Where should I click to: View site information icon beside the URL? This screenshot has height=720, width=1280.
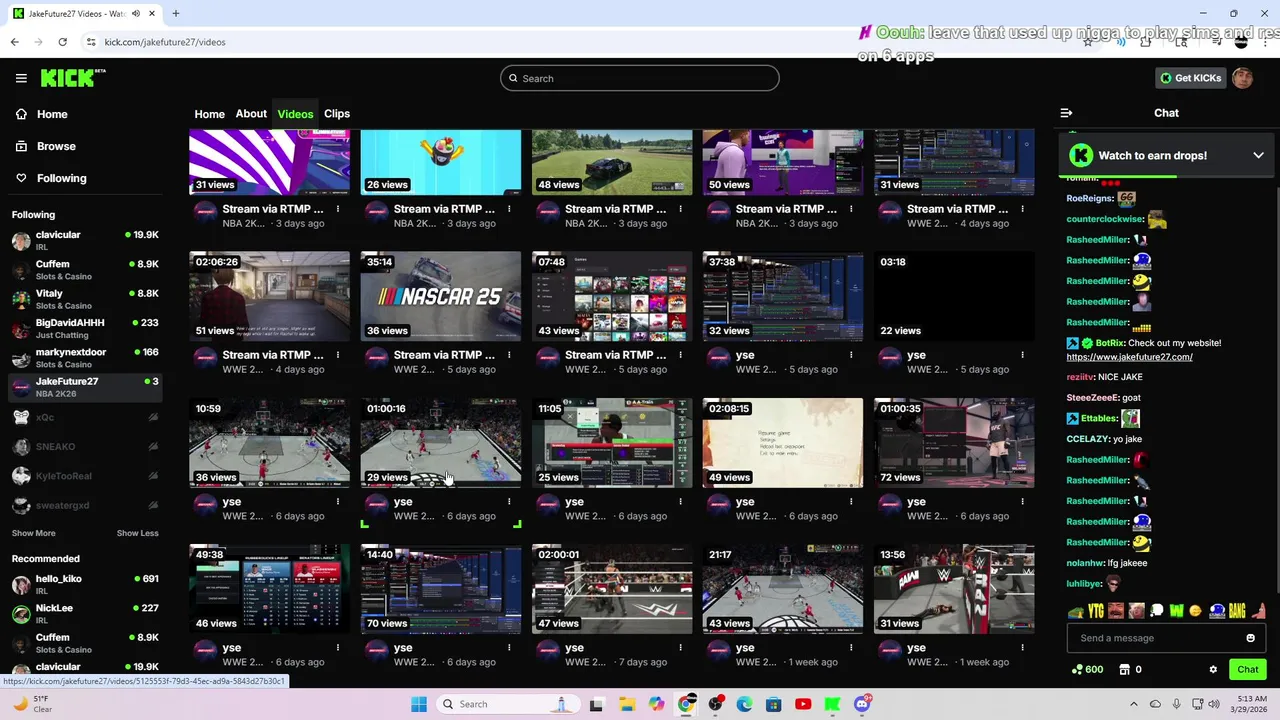pyautogui.click(x=91, y=42)
